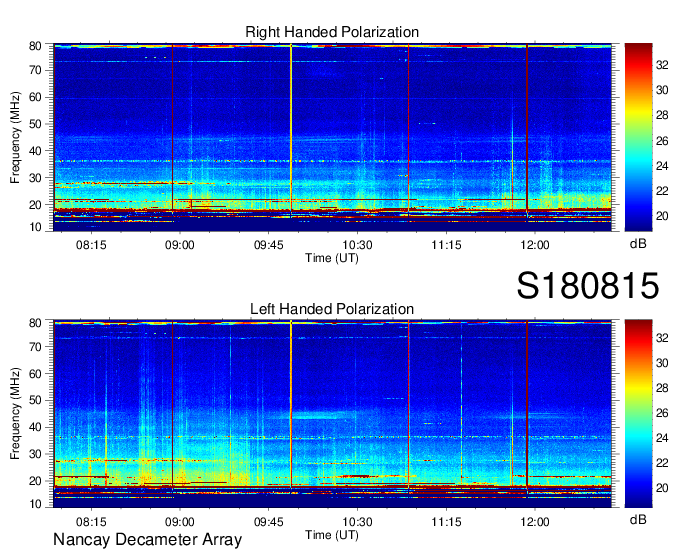Click the bottom plot's 60 MHz frequency label
The image size is (680, 552).
click(x=35, y=373)
